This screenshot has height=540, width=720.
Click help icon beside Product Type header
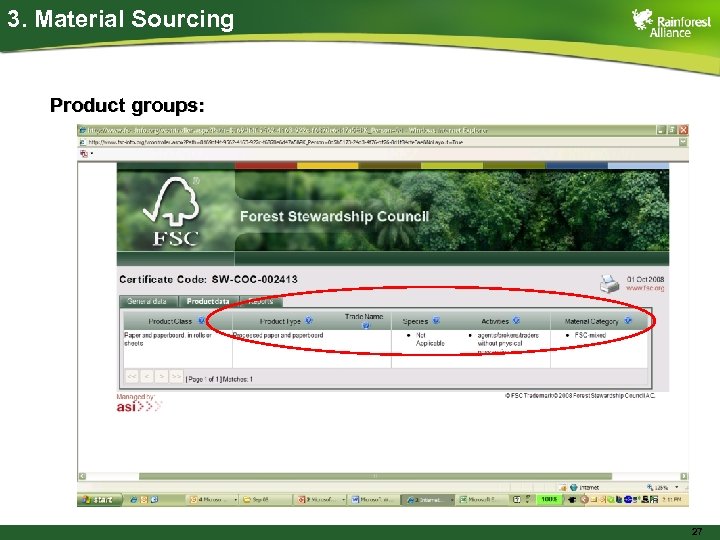point(309,321)
